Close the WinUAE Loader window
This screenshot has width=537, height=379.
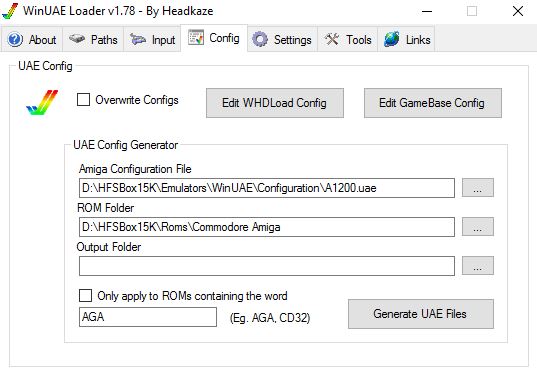(x=518, y=11)
